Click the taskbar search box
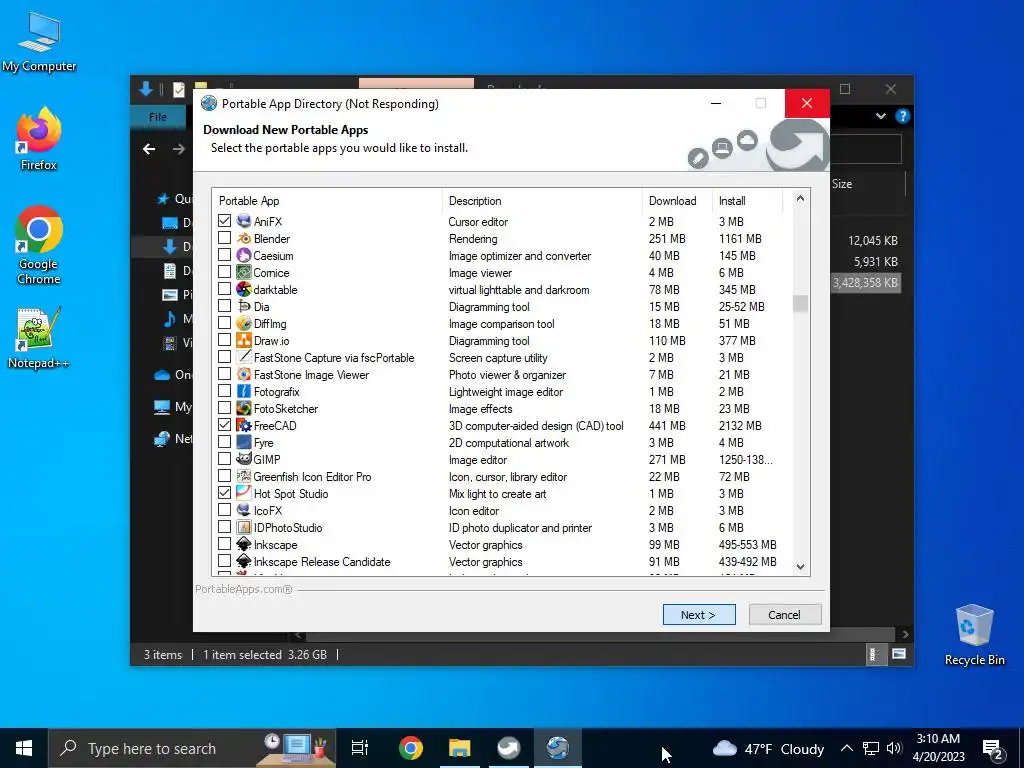Screen dimensions: 1024x768 pyautogui.click(x=192, y=748)
